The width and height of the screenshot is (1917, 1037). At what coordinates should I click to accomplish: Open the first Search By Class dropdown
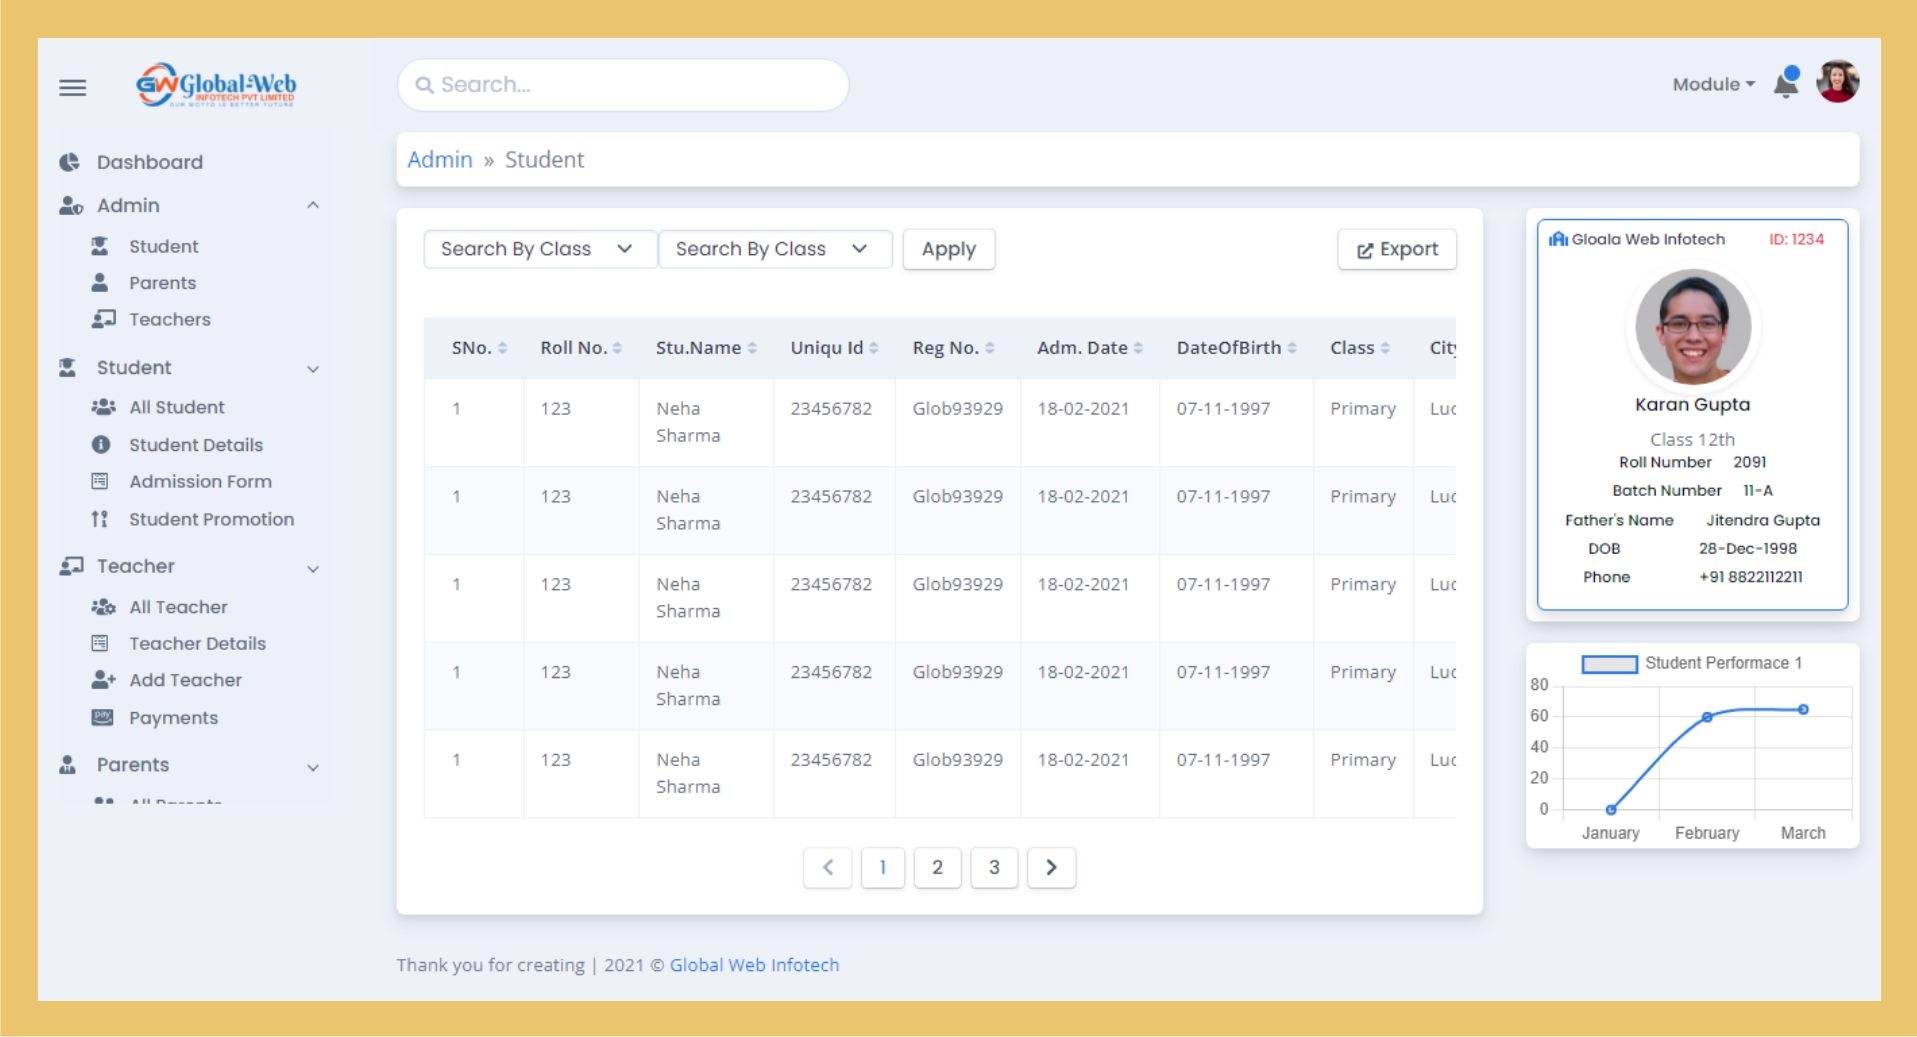pyautogui.click(x=540, y=249)
